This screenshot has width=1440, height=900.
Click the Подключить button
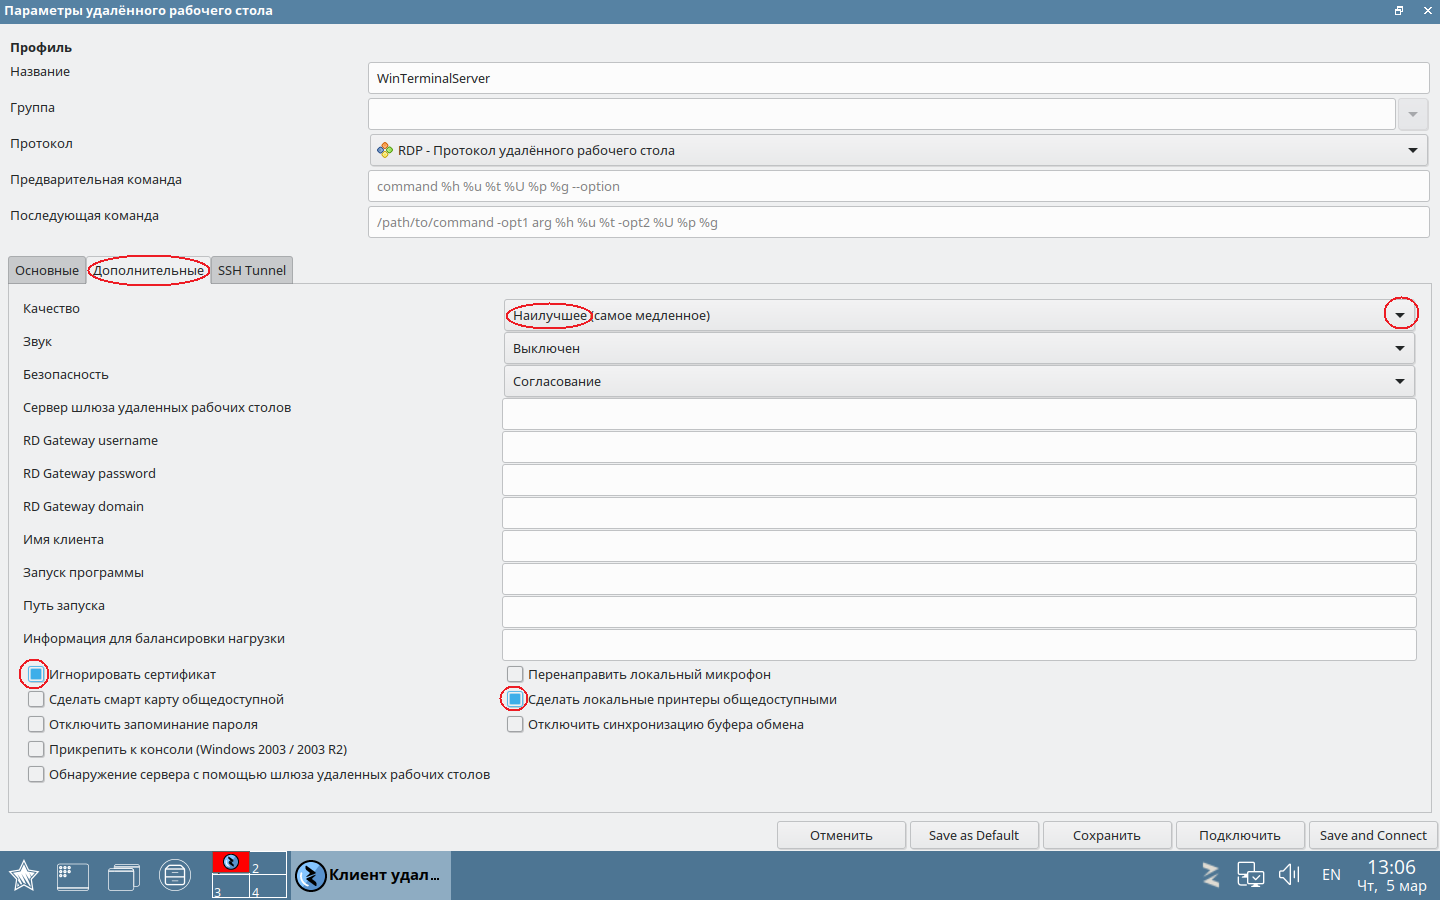(1240, 835)
